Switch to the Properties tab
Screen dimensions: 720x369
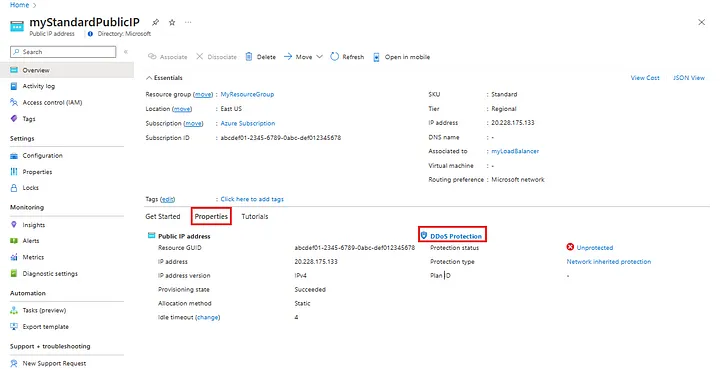[211, 216]
